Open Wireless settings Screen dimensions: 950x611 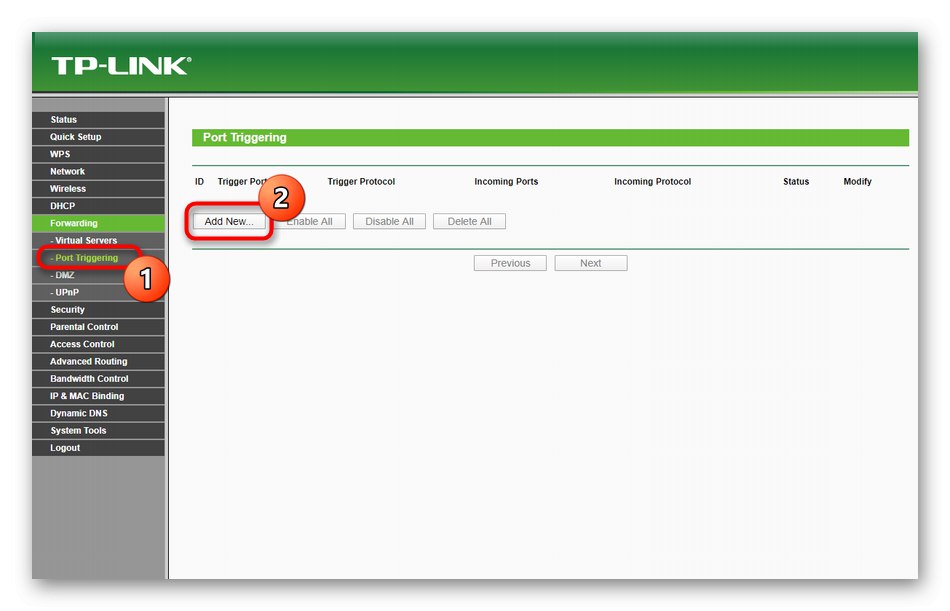(x=98, y=189)
